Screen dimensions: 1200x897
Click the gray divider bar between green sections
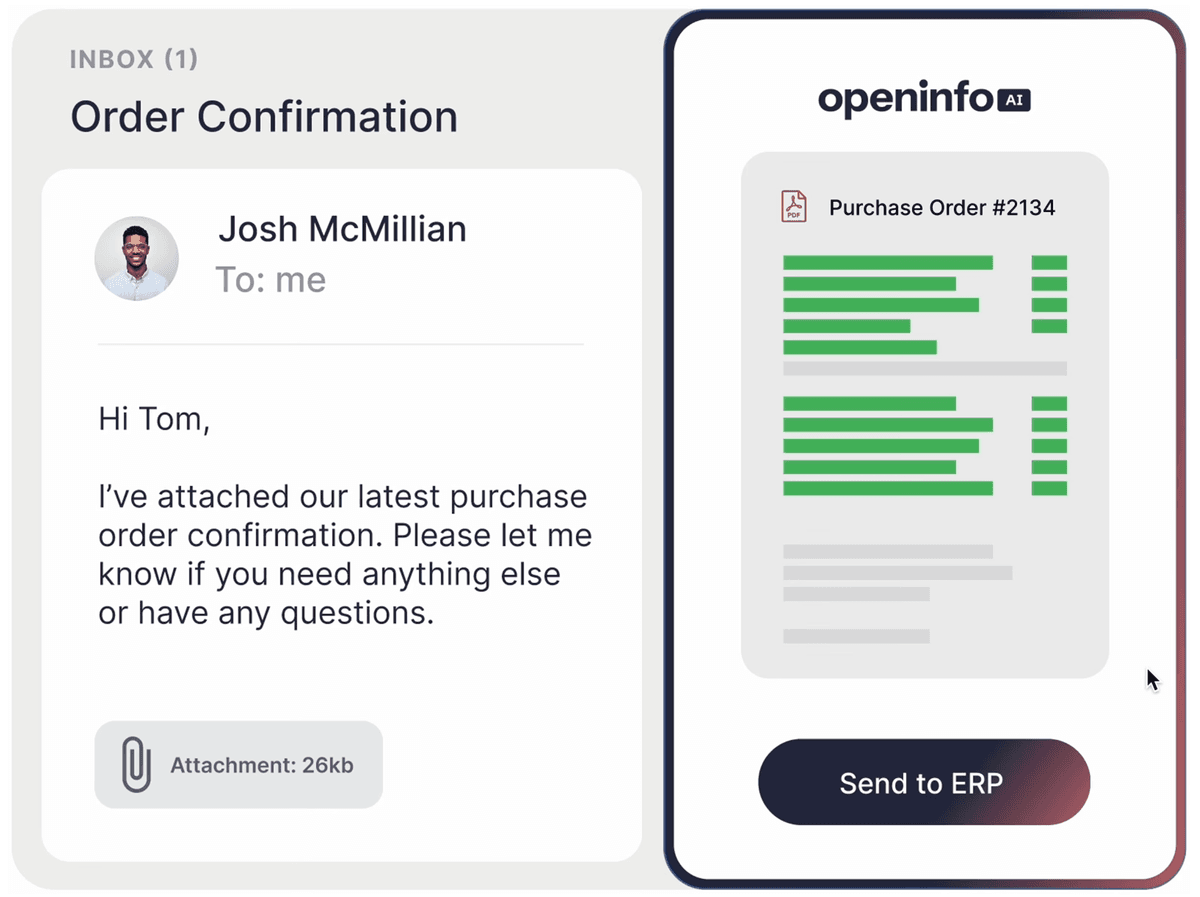(x=924, y=368)
